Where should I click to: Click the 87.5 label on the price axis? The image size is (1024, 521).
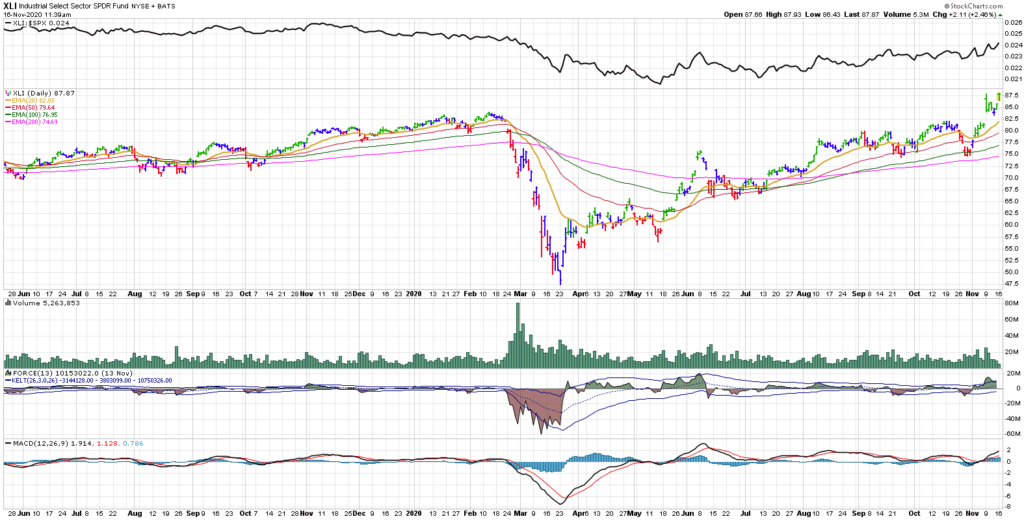pyautogui.click(x=1011, y=95)
